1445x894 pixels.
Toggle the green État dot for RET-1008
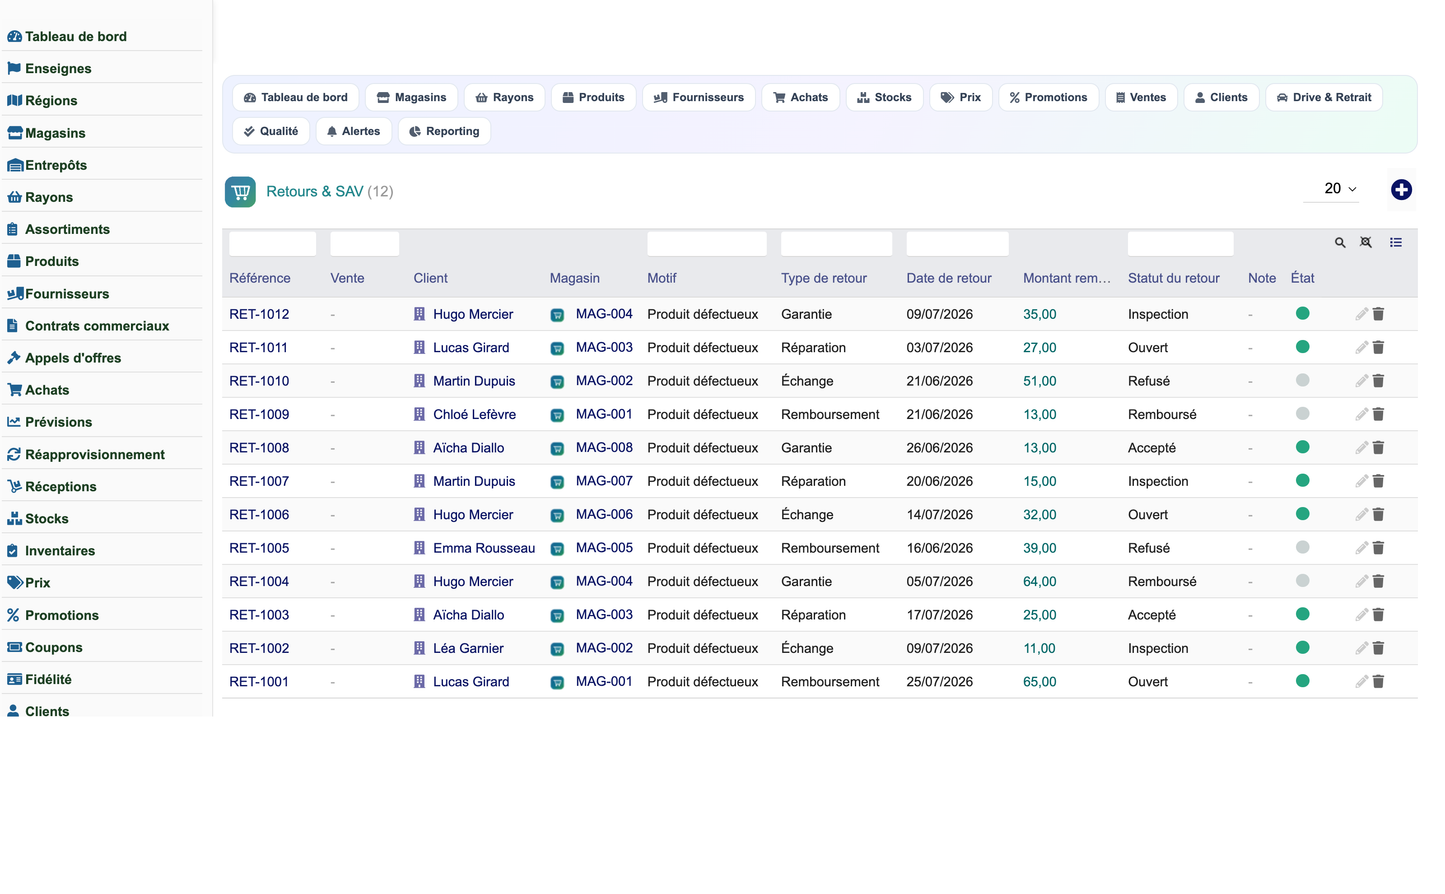tap(1302, 447)
